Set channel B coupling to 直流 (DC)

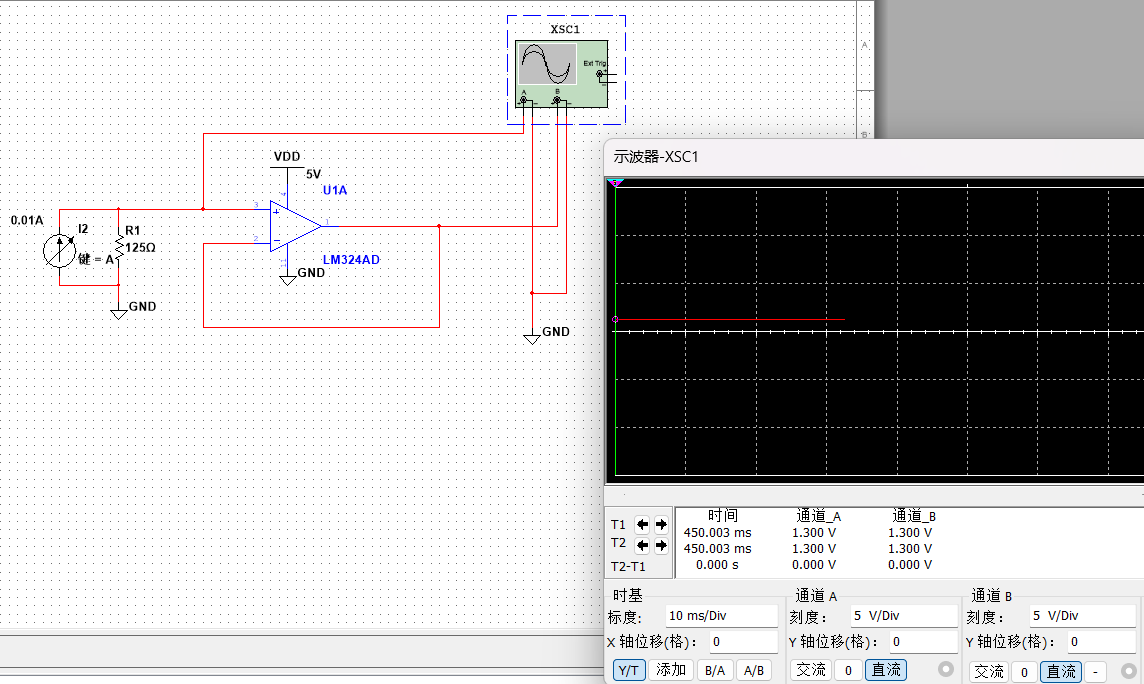pyautogui.click(x=1062, y=672)
